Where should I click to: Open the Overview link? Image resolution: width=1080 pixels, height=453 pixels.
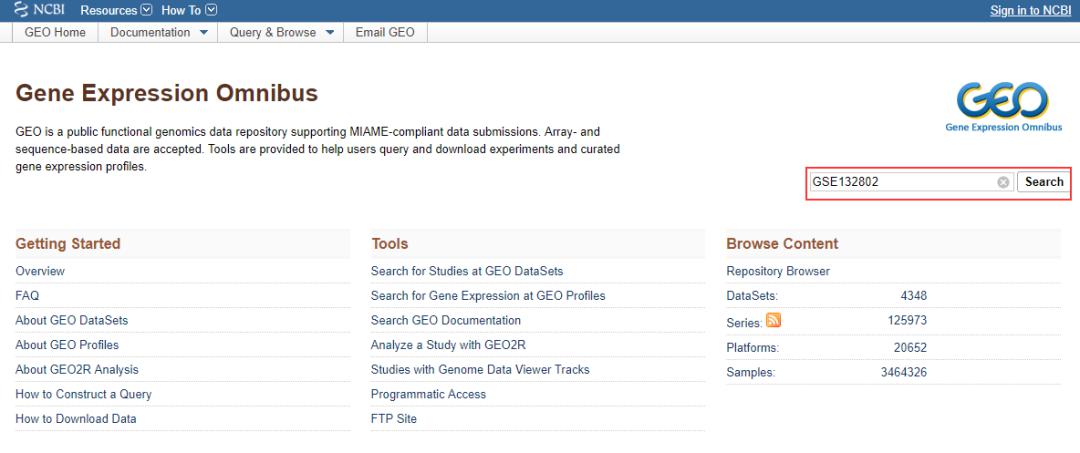click(x=40, y=271)
